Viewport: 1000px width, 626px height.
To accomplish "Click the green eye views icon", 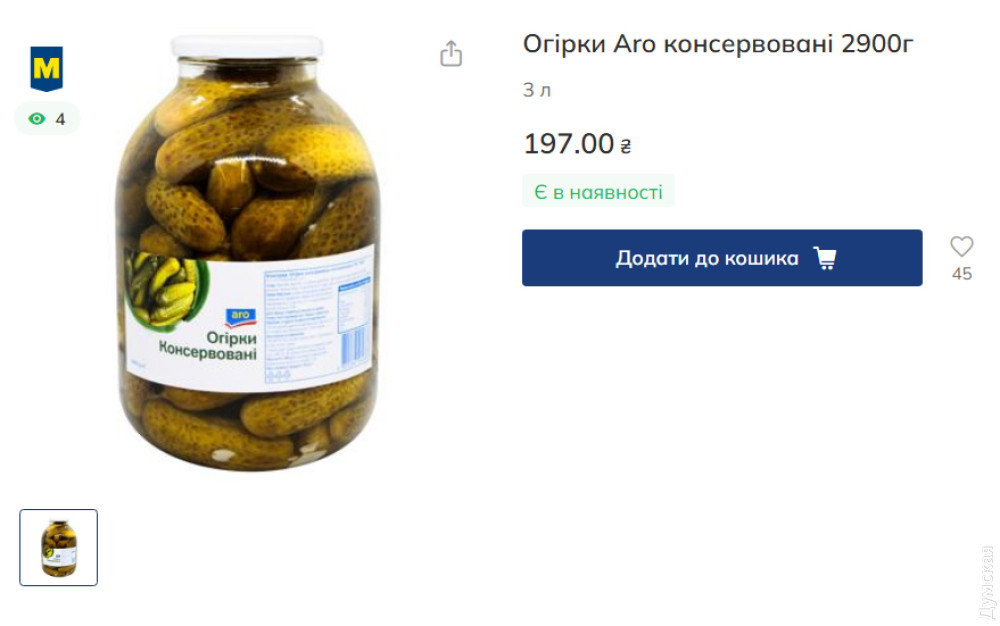I will [37, 119].
